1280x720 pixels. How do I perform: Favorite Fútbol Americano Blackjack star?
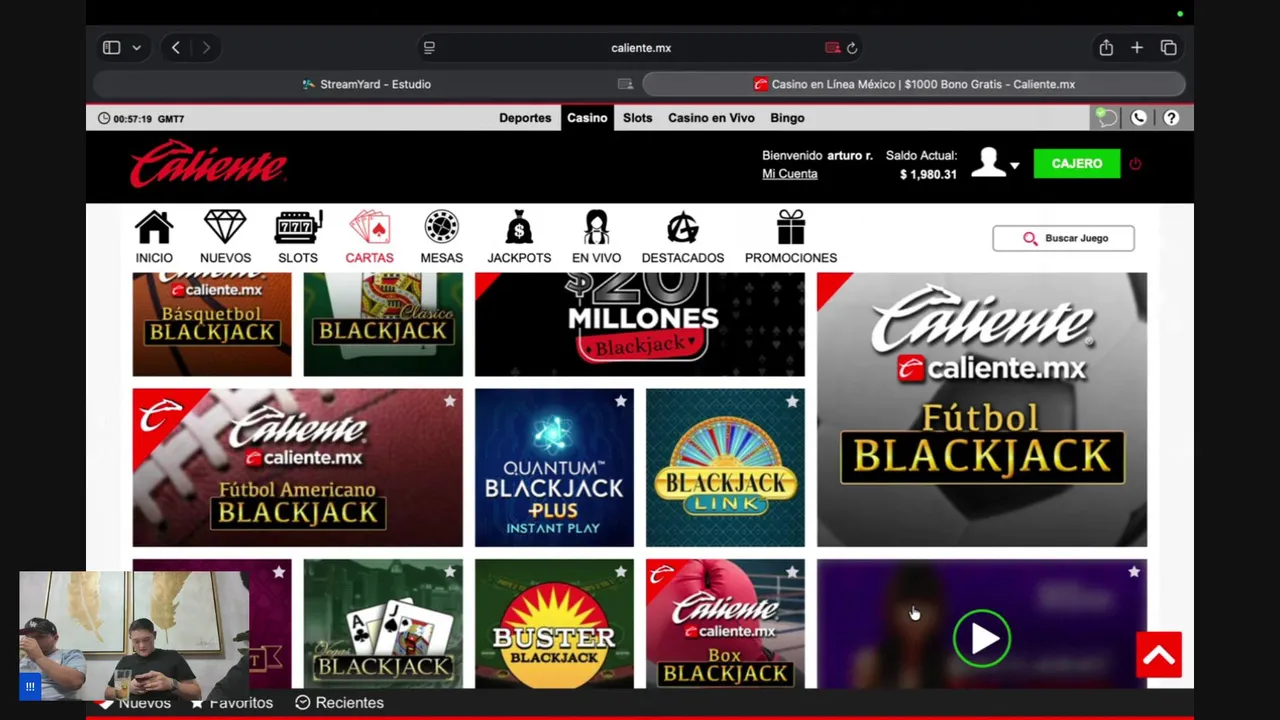(450, 401)
